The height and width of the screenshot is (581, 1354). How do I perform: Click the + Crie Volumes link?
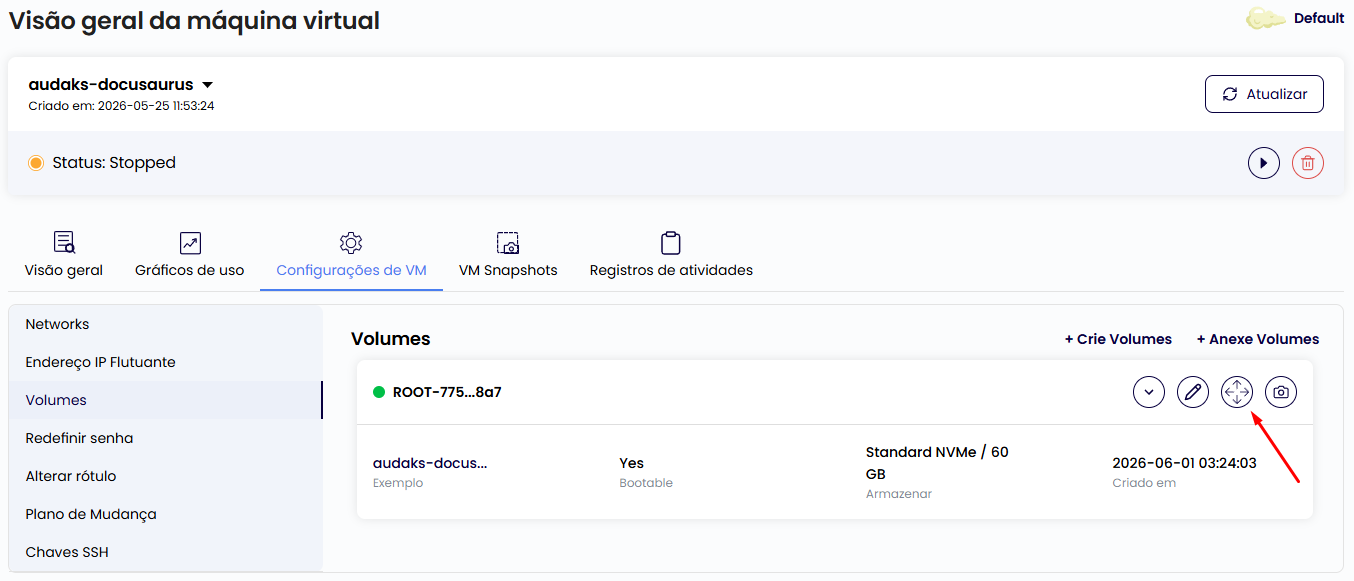click(1118, 339)
